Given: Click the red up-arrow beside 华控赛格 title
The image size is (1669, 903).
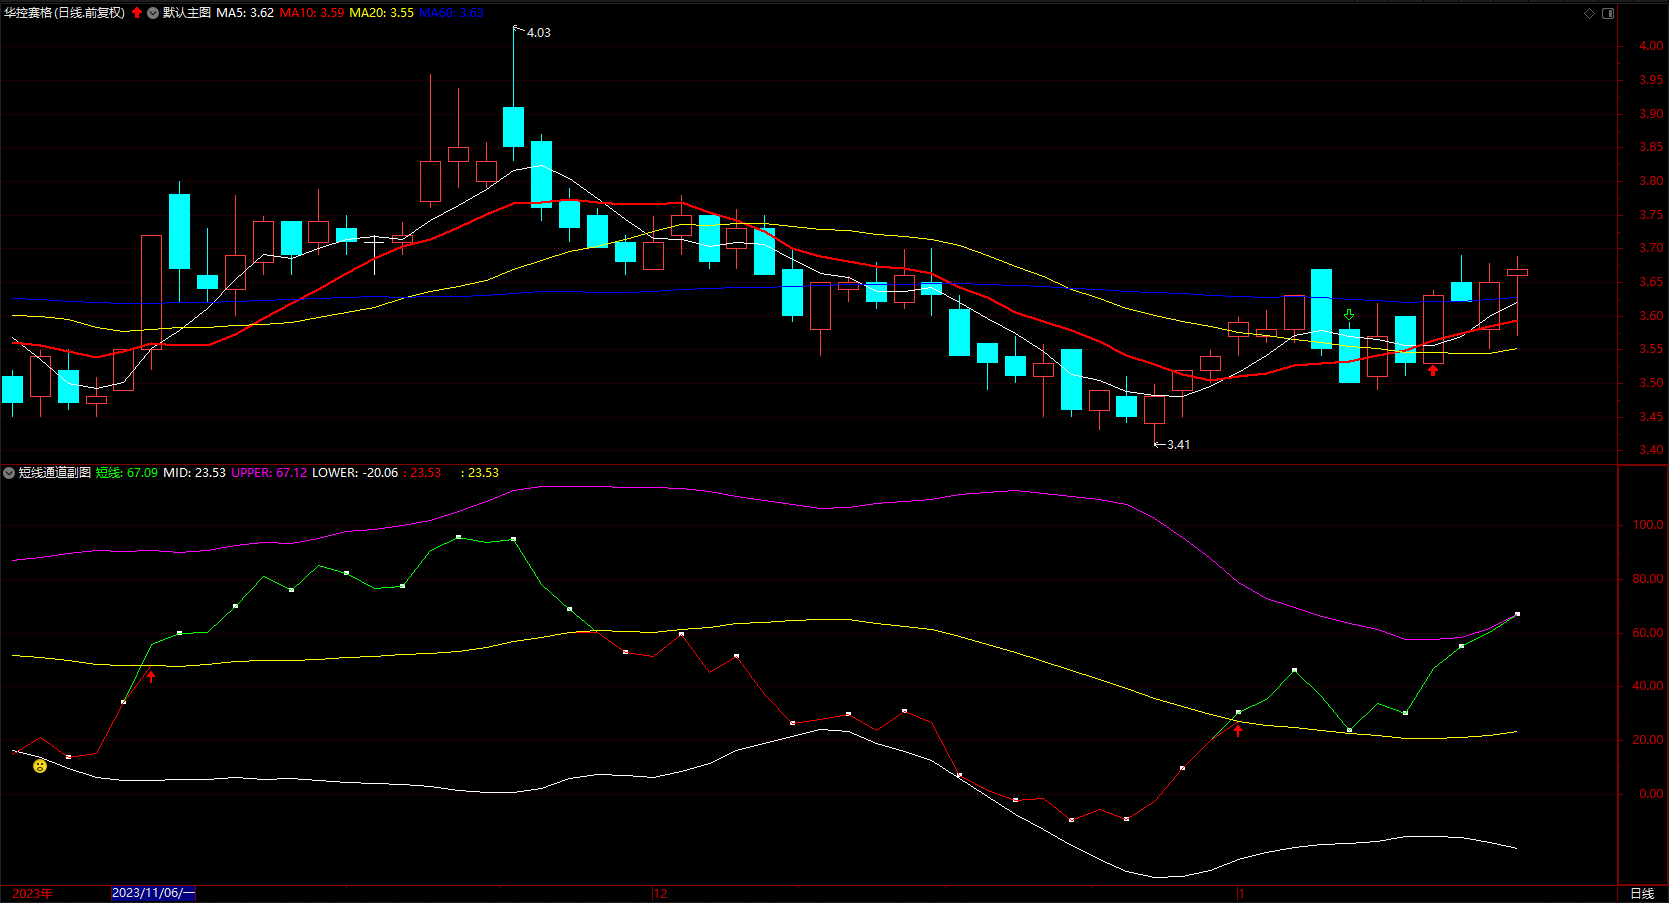Looking at the screenshot, I should tap(137, 13).
